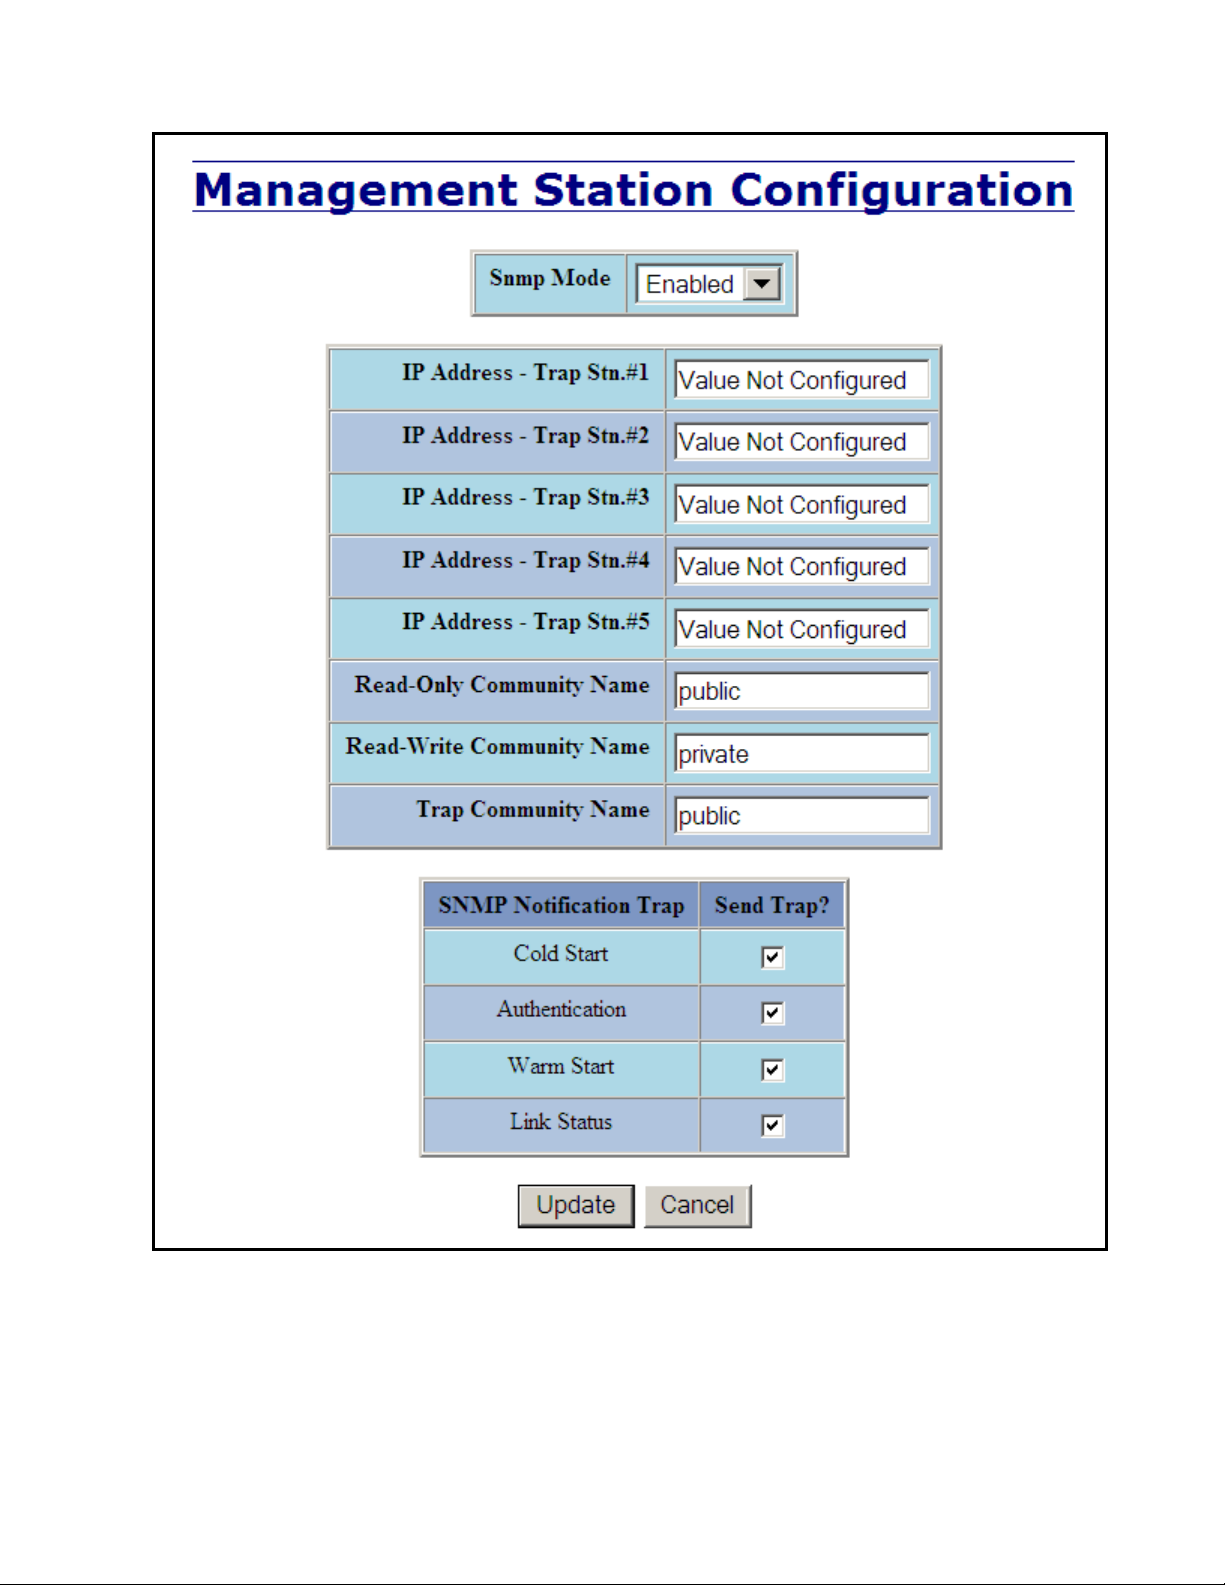Click the Read-Write Community Name label
Viewport: 1225px width, 1585px height.
point(498,747)
